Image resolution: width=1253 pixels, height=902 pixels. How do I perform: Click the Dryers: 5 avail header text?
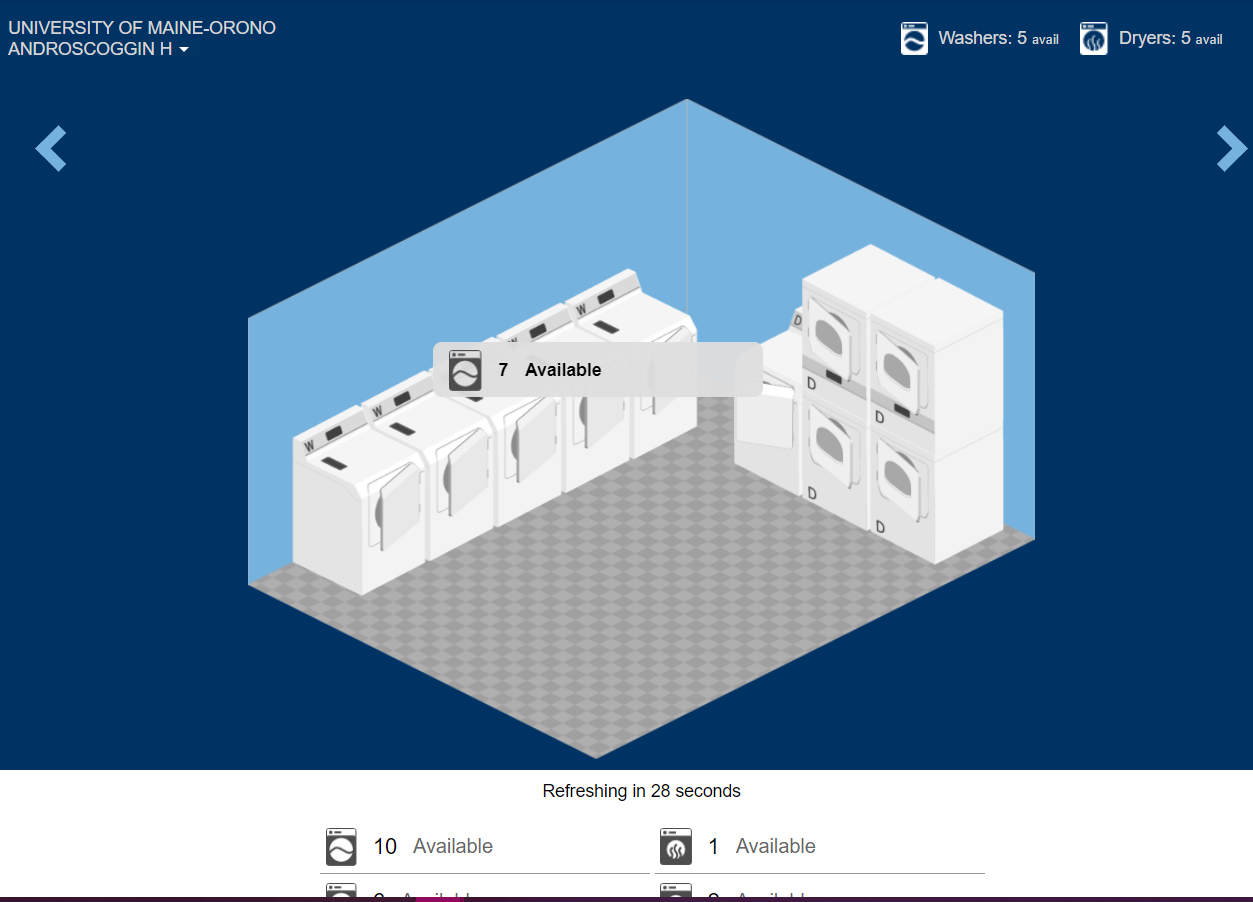click(1170, 38)
